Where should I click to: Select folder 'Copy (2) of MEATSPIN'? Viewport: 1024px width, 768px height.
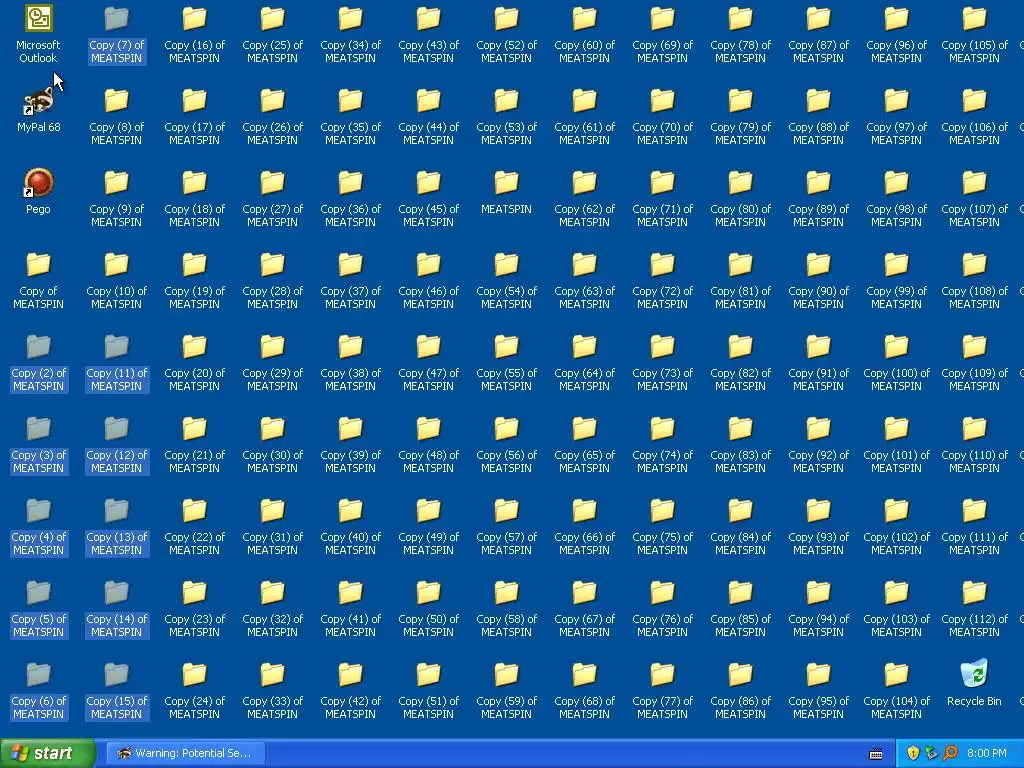[38, 362]
